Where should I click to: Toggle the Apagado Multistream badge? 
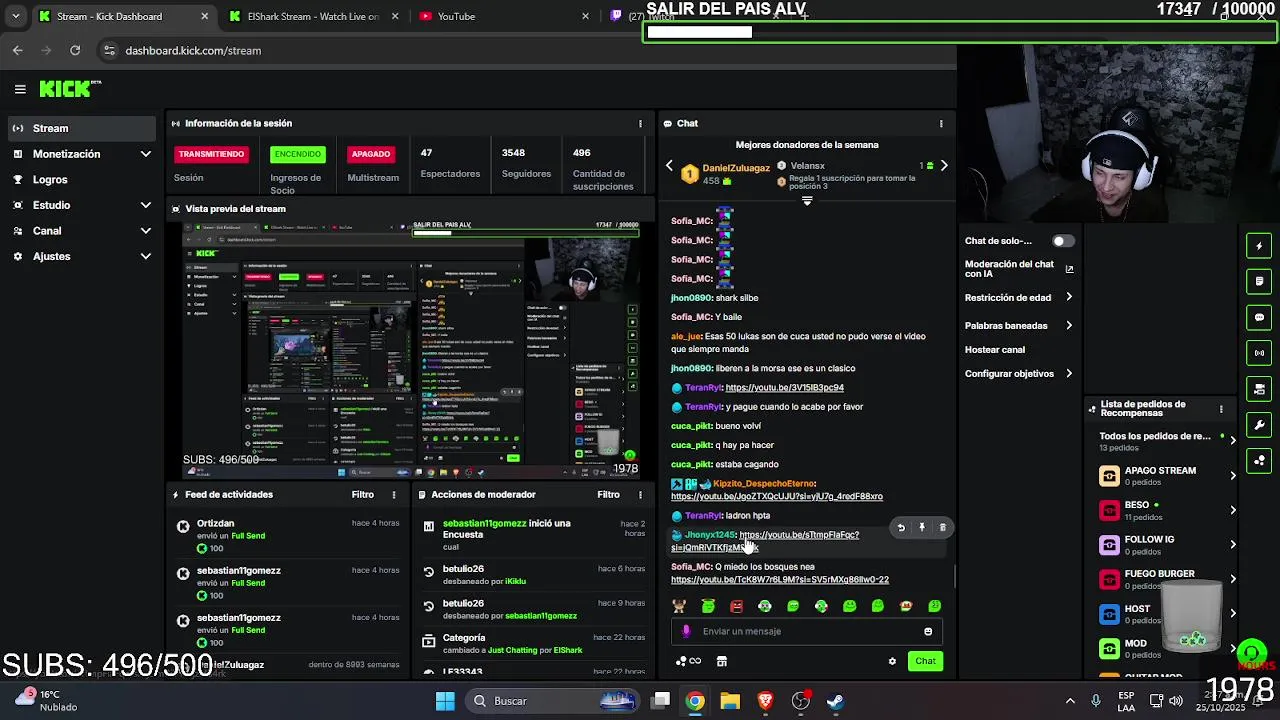370,154
